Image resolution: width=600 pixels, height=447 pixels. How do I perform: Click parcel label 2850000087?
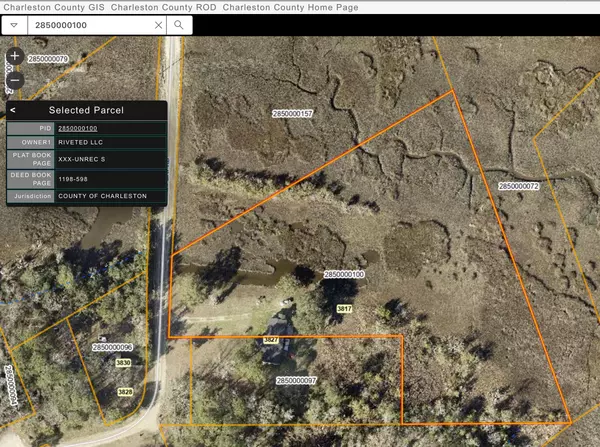click(x=296, y=380)
